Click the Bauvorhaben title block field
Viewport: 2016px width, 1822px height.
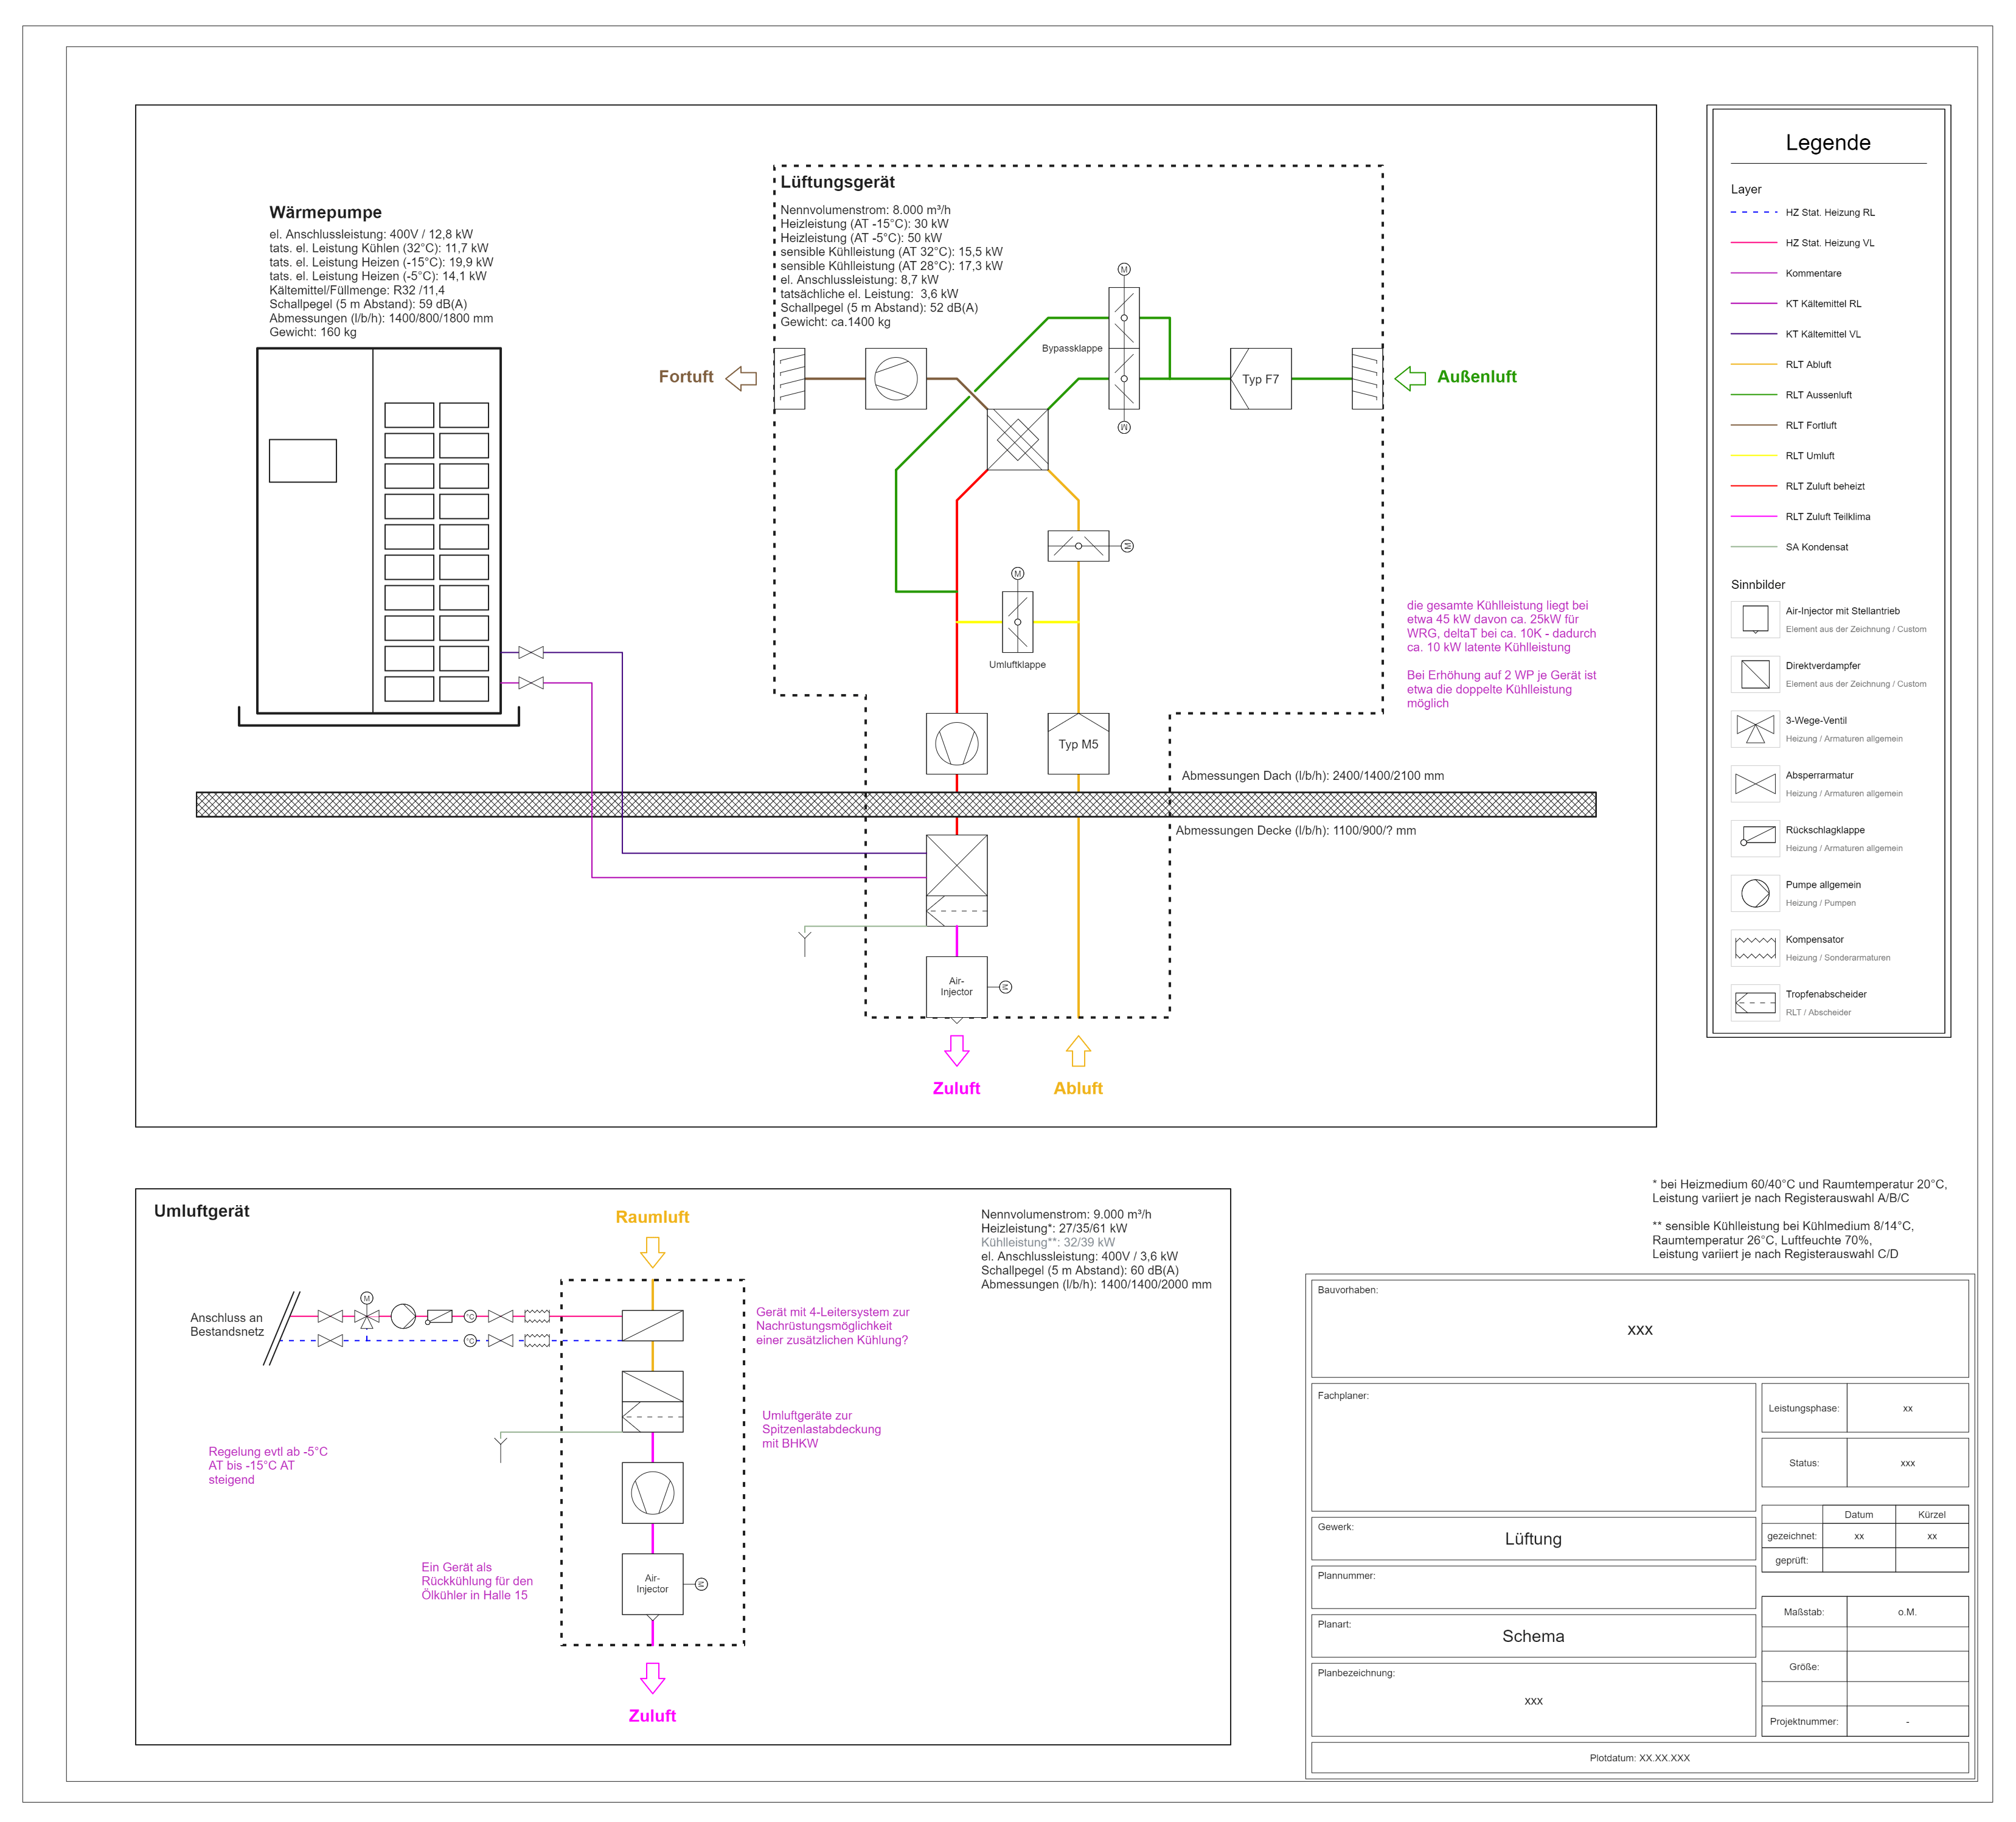coord(1639,1329)
